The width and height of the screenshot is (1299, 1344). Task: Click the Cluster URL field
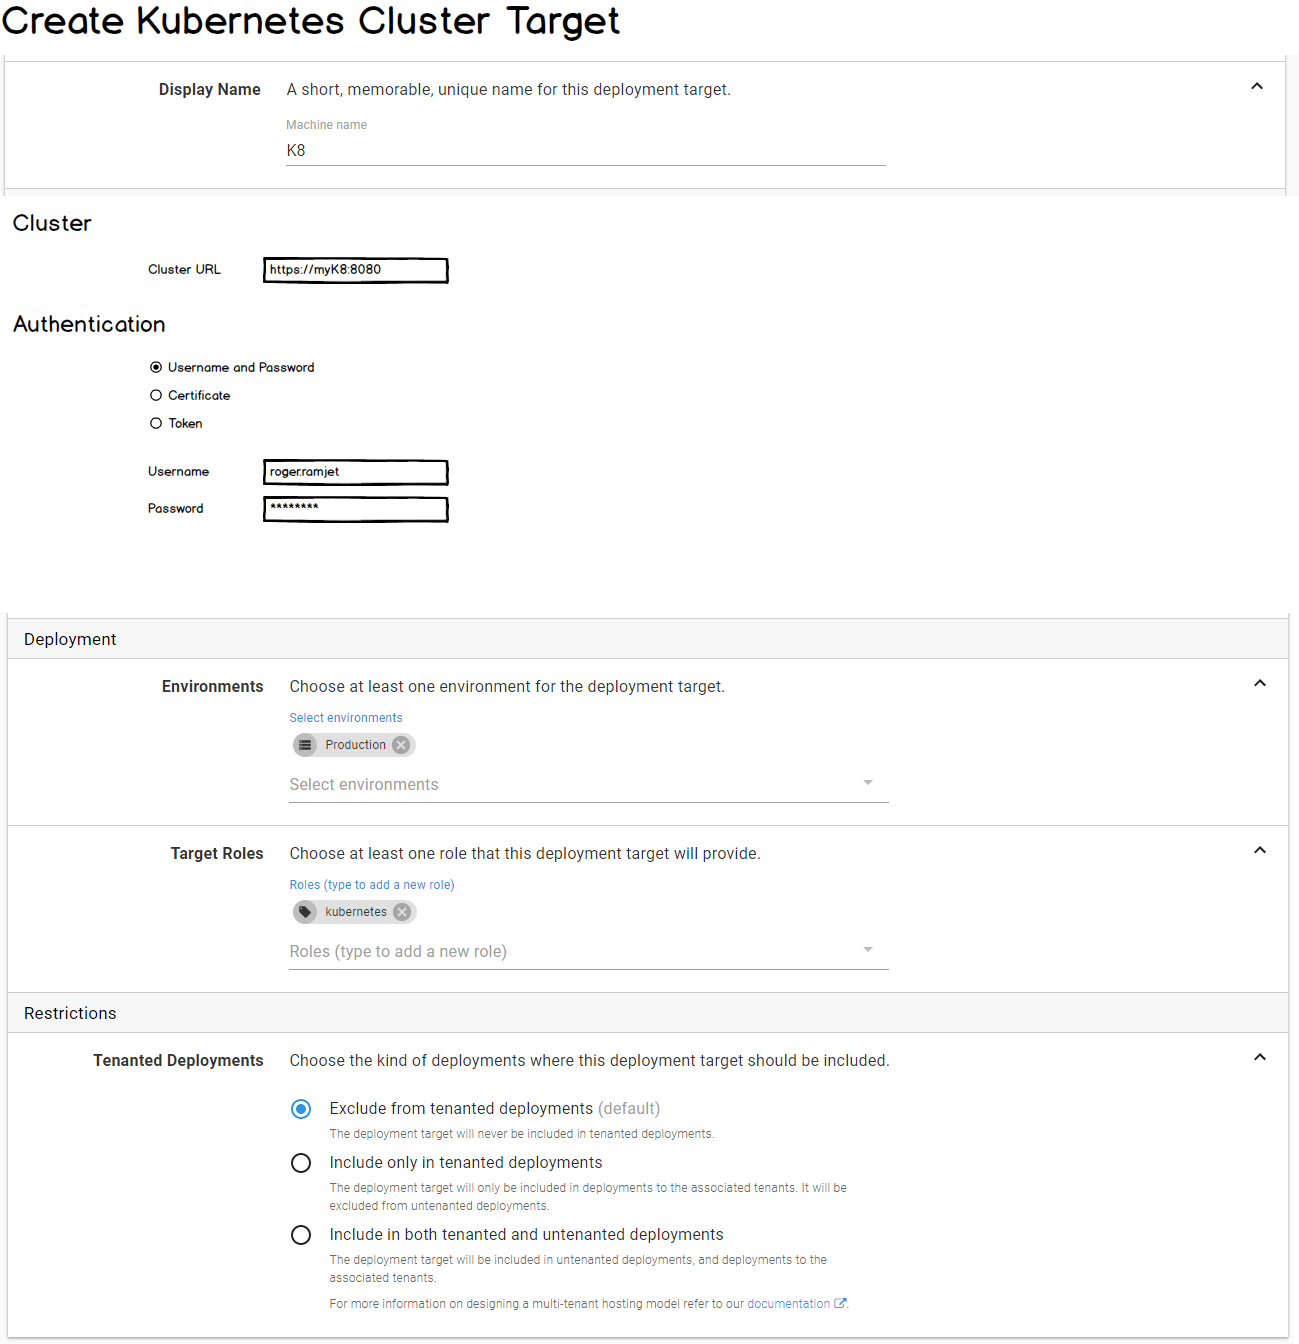(x=355, y=270)
